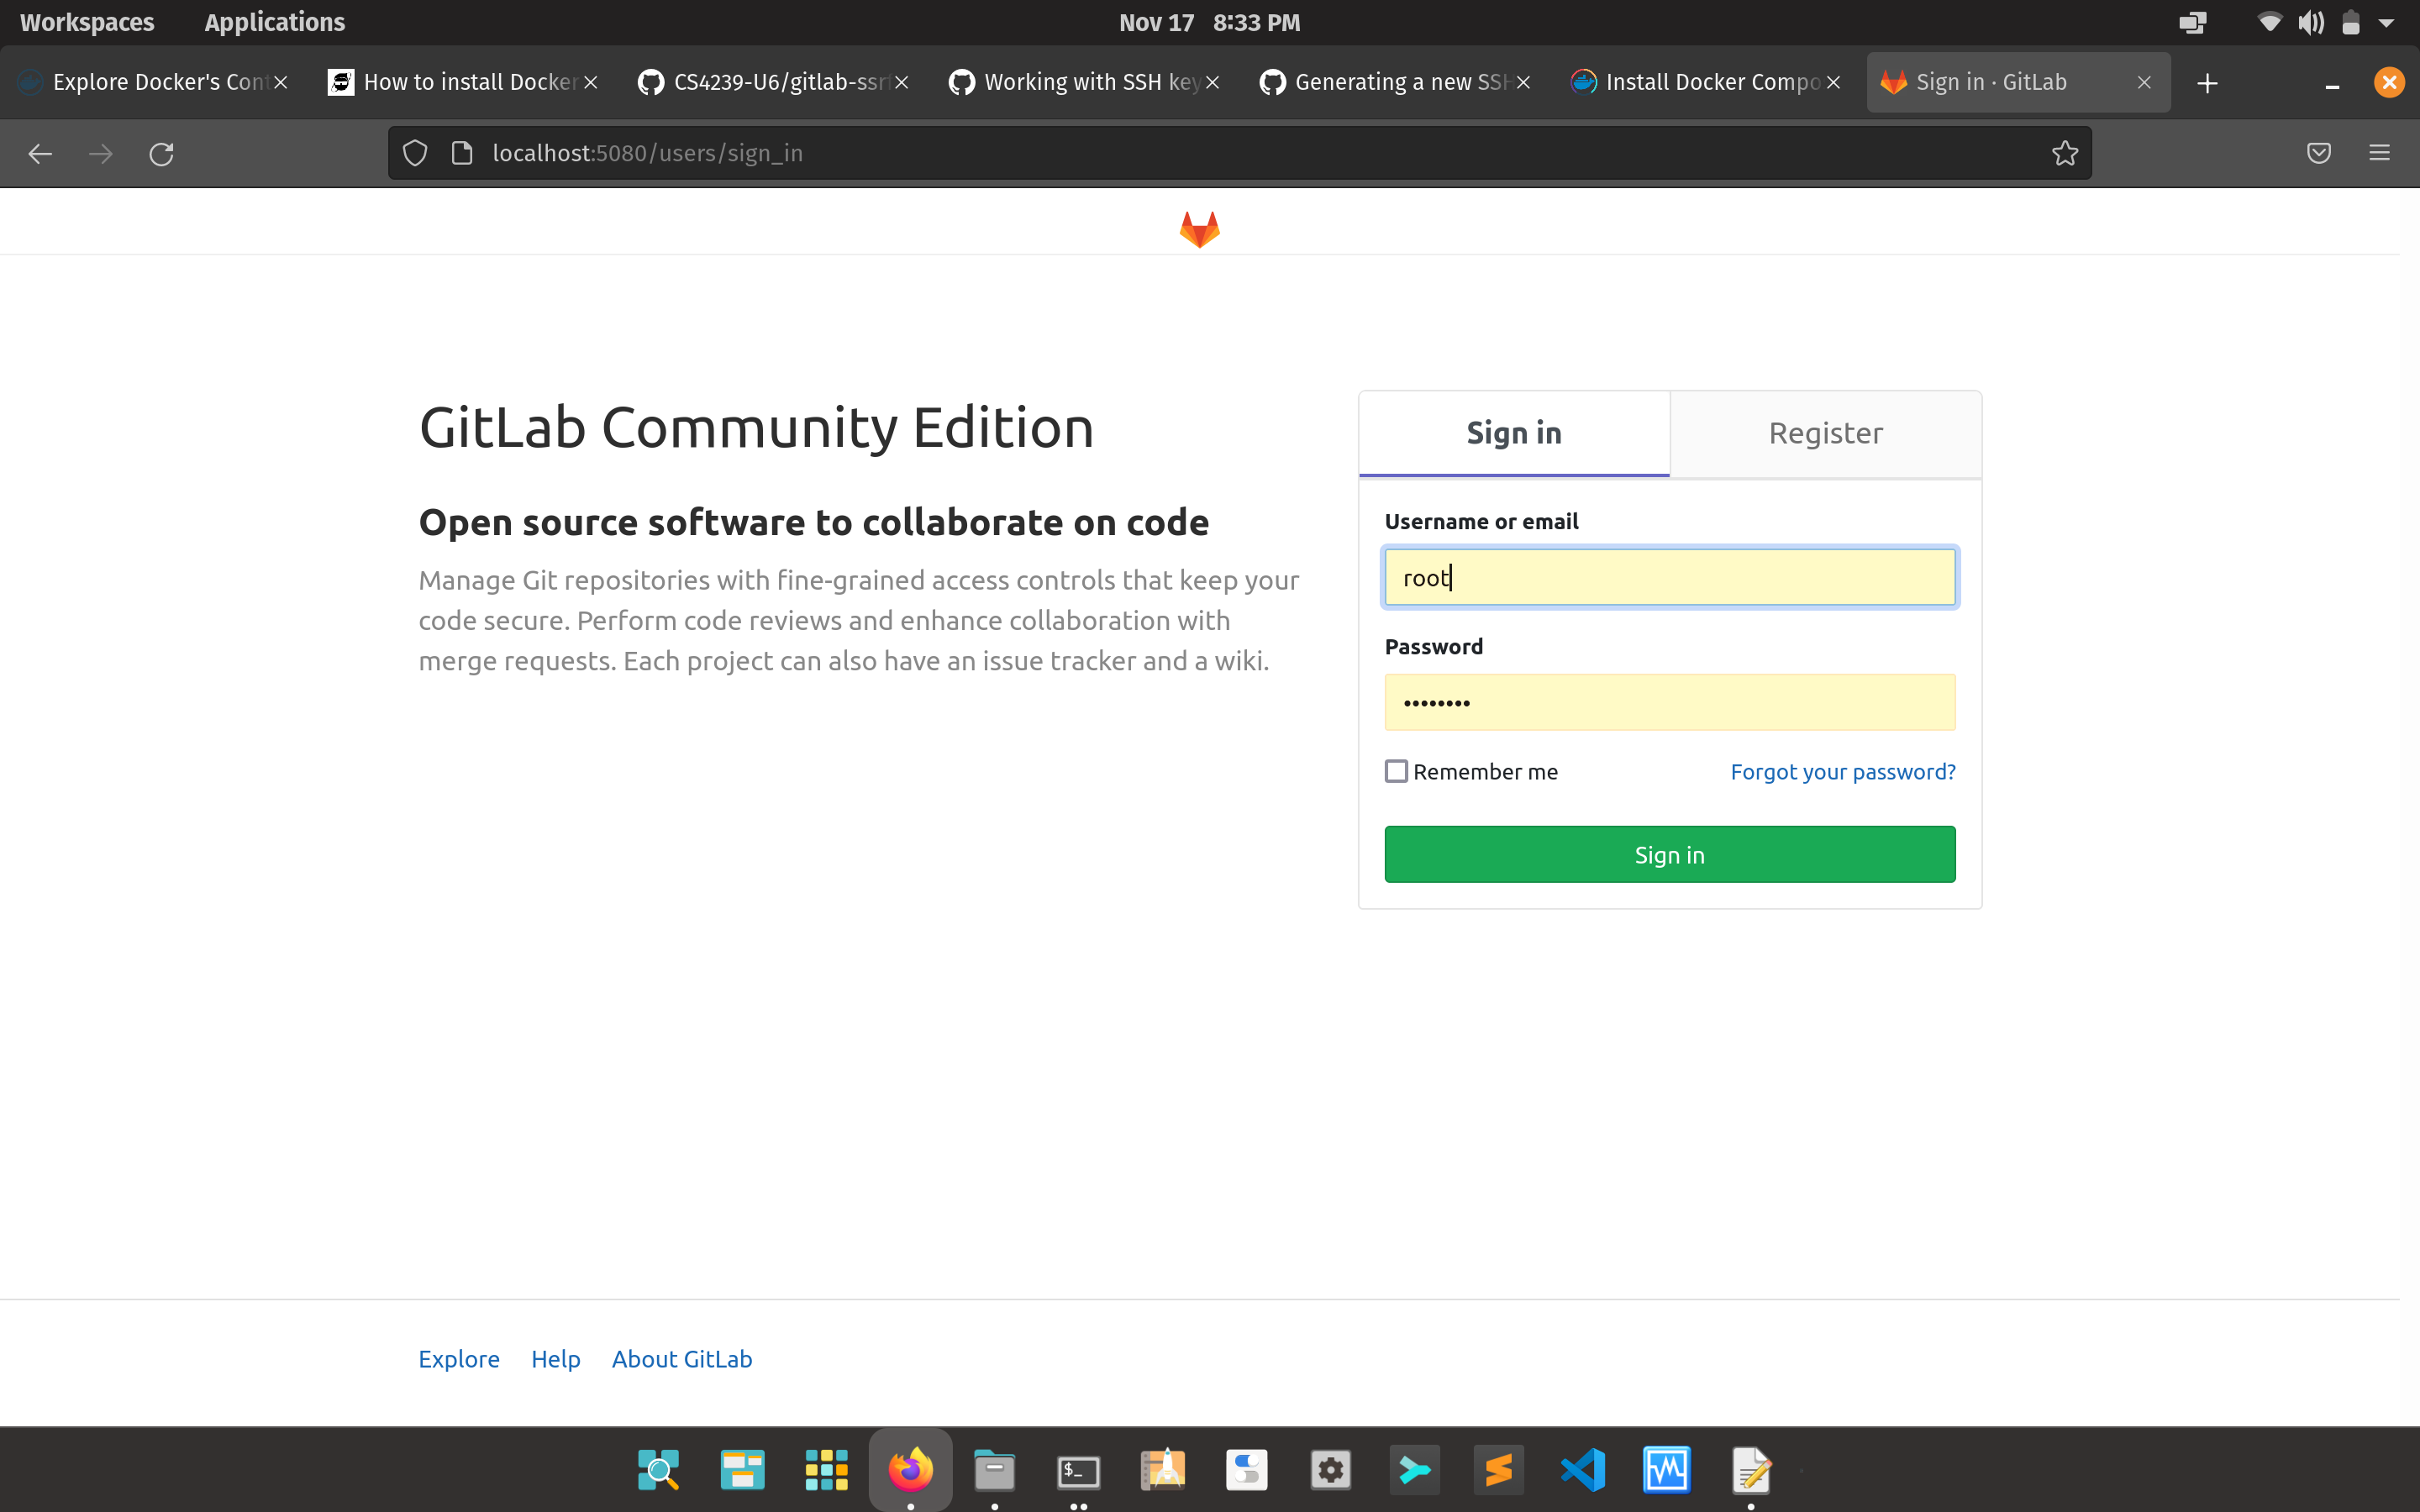Click Forgot your password link
Viewport: 2420px width, 1512px height.
tap(1842, 771)
